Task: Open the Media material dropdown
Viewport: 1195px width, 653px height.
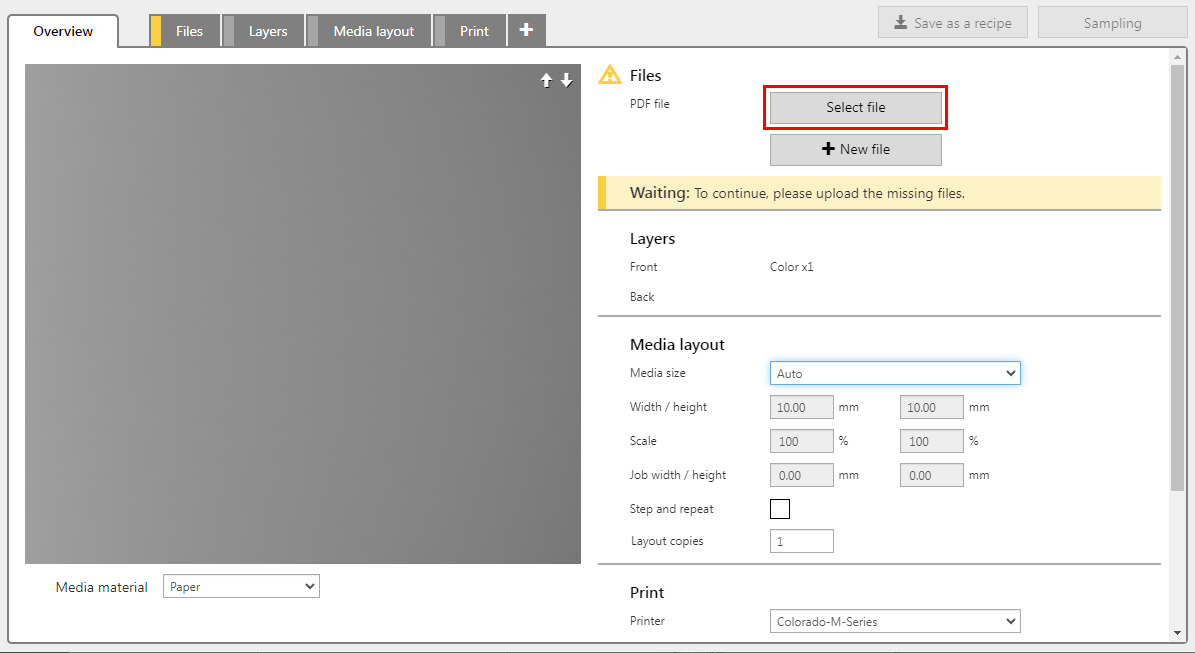Action: (x=241, y=587)
